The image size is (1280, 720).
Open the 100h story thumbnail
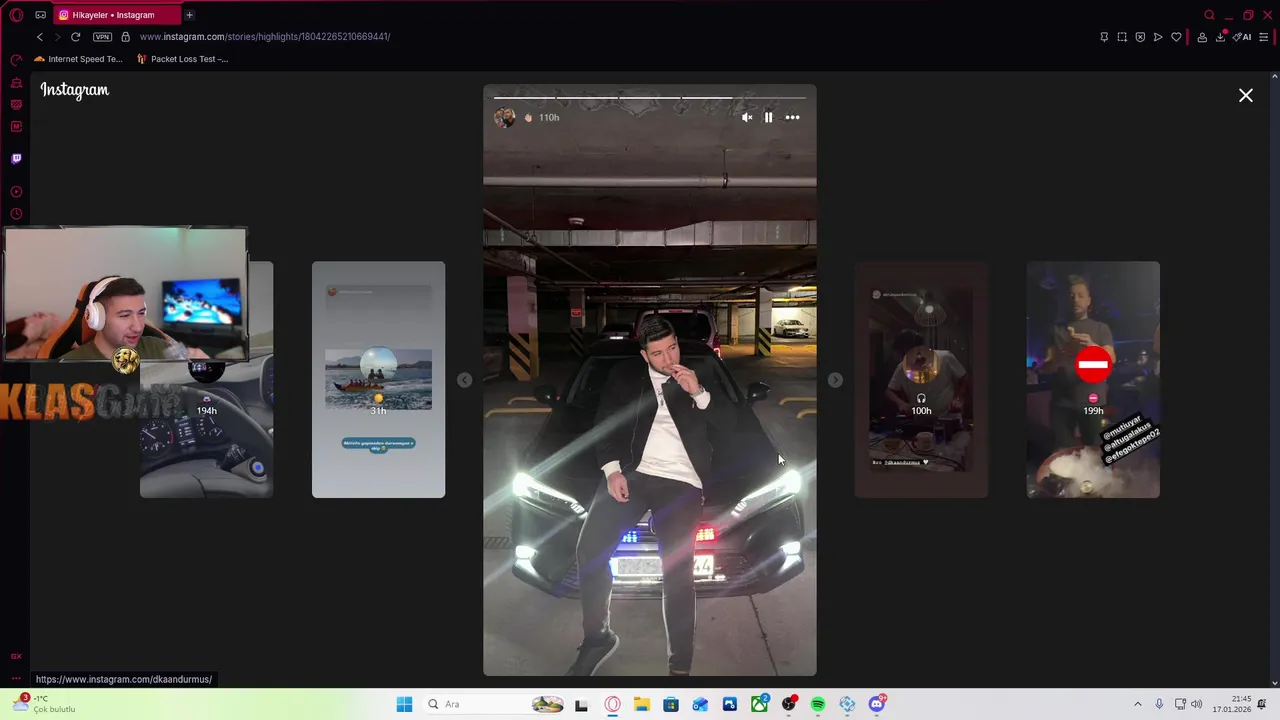pos(921,380)
